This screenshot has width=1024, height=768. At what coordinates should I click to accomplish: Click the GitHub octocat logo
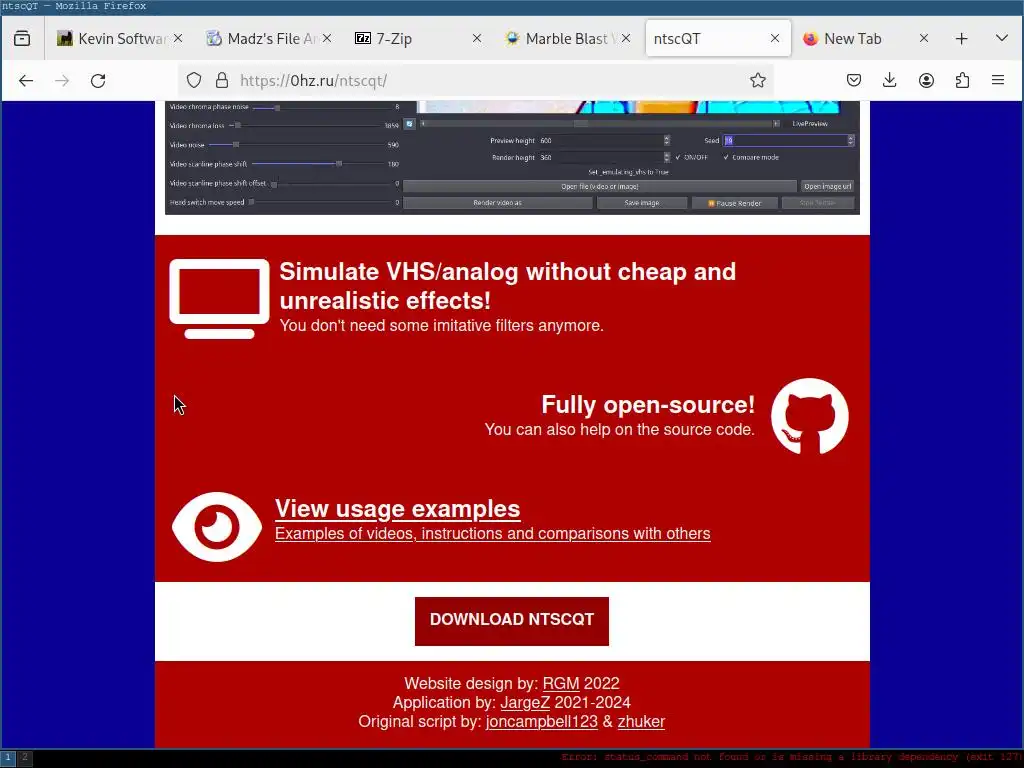coord(809,416)
